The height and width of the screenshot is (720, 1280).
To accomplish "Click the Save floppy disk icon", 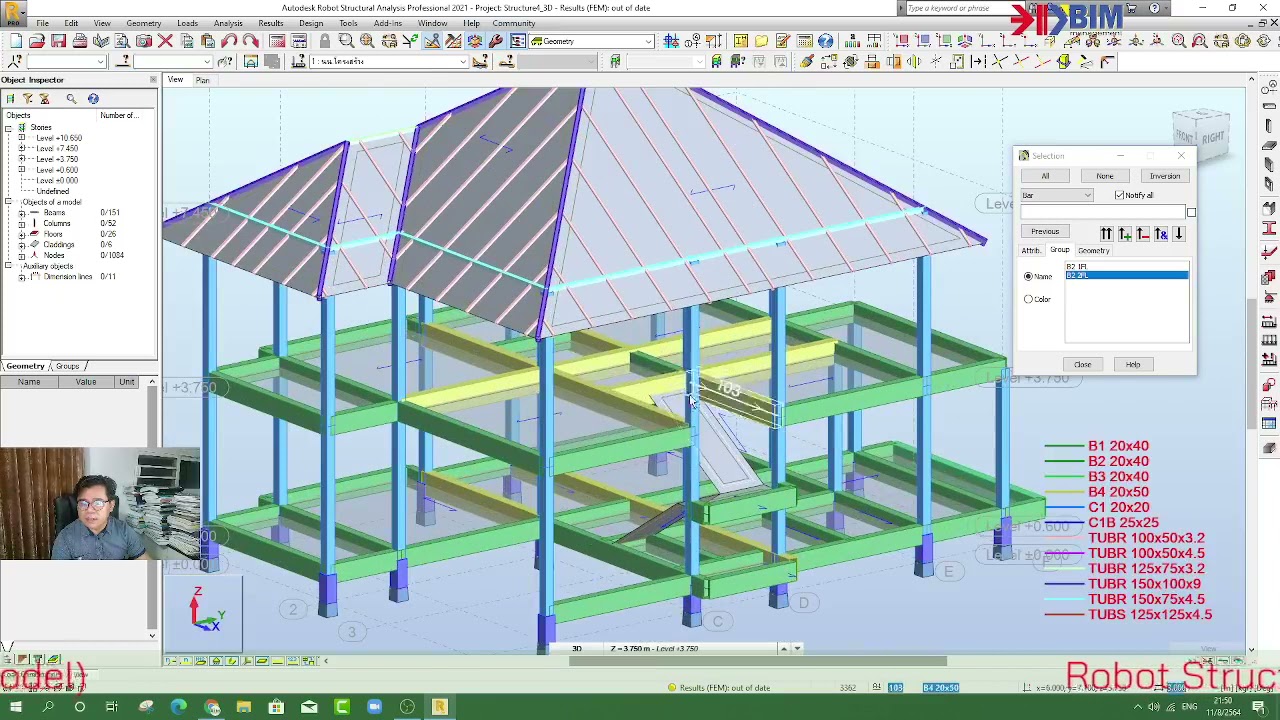I will click(x=58, y=41).
